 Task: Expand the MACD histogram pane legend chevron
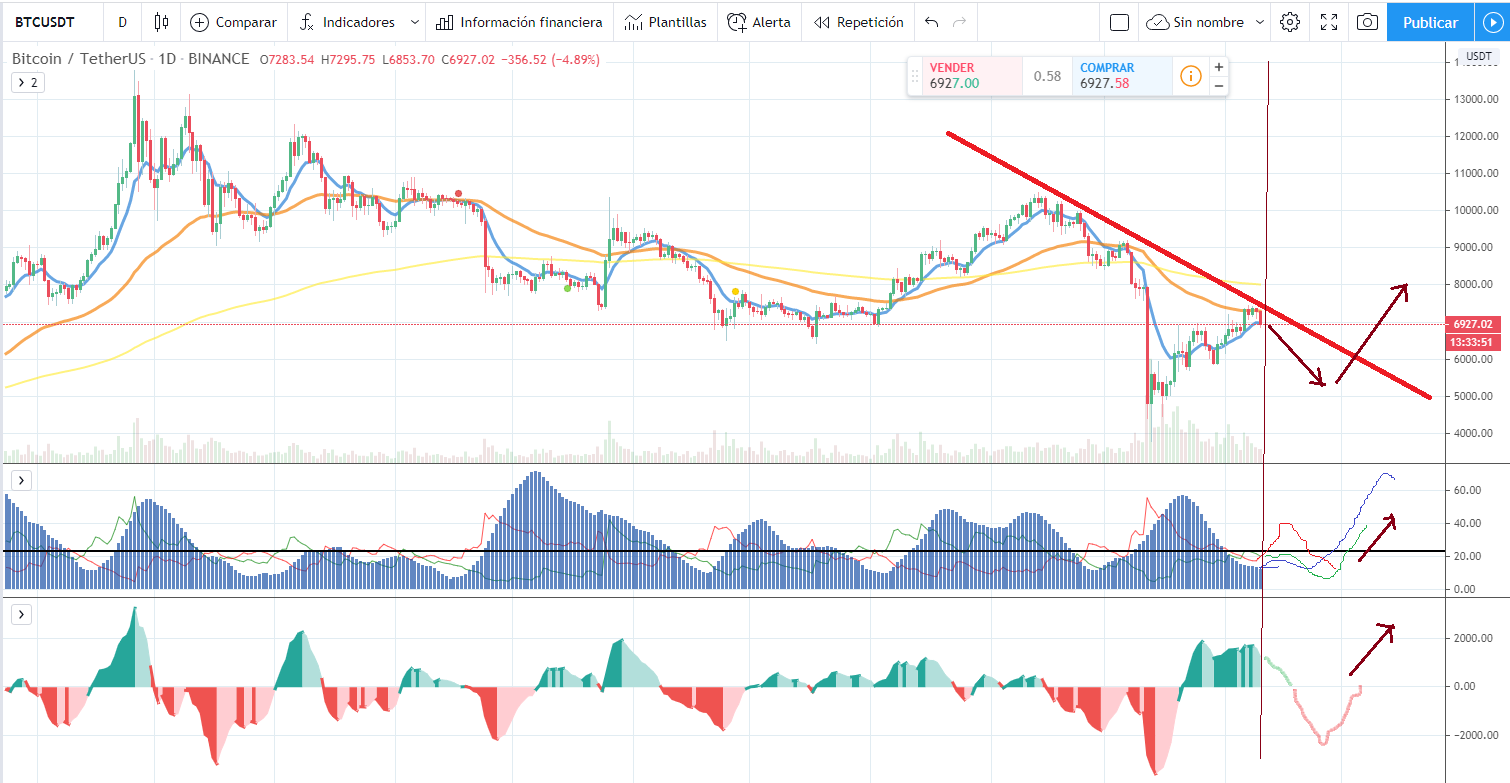(x=20, y=615)
